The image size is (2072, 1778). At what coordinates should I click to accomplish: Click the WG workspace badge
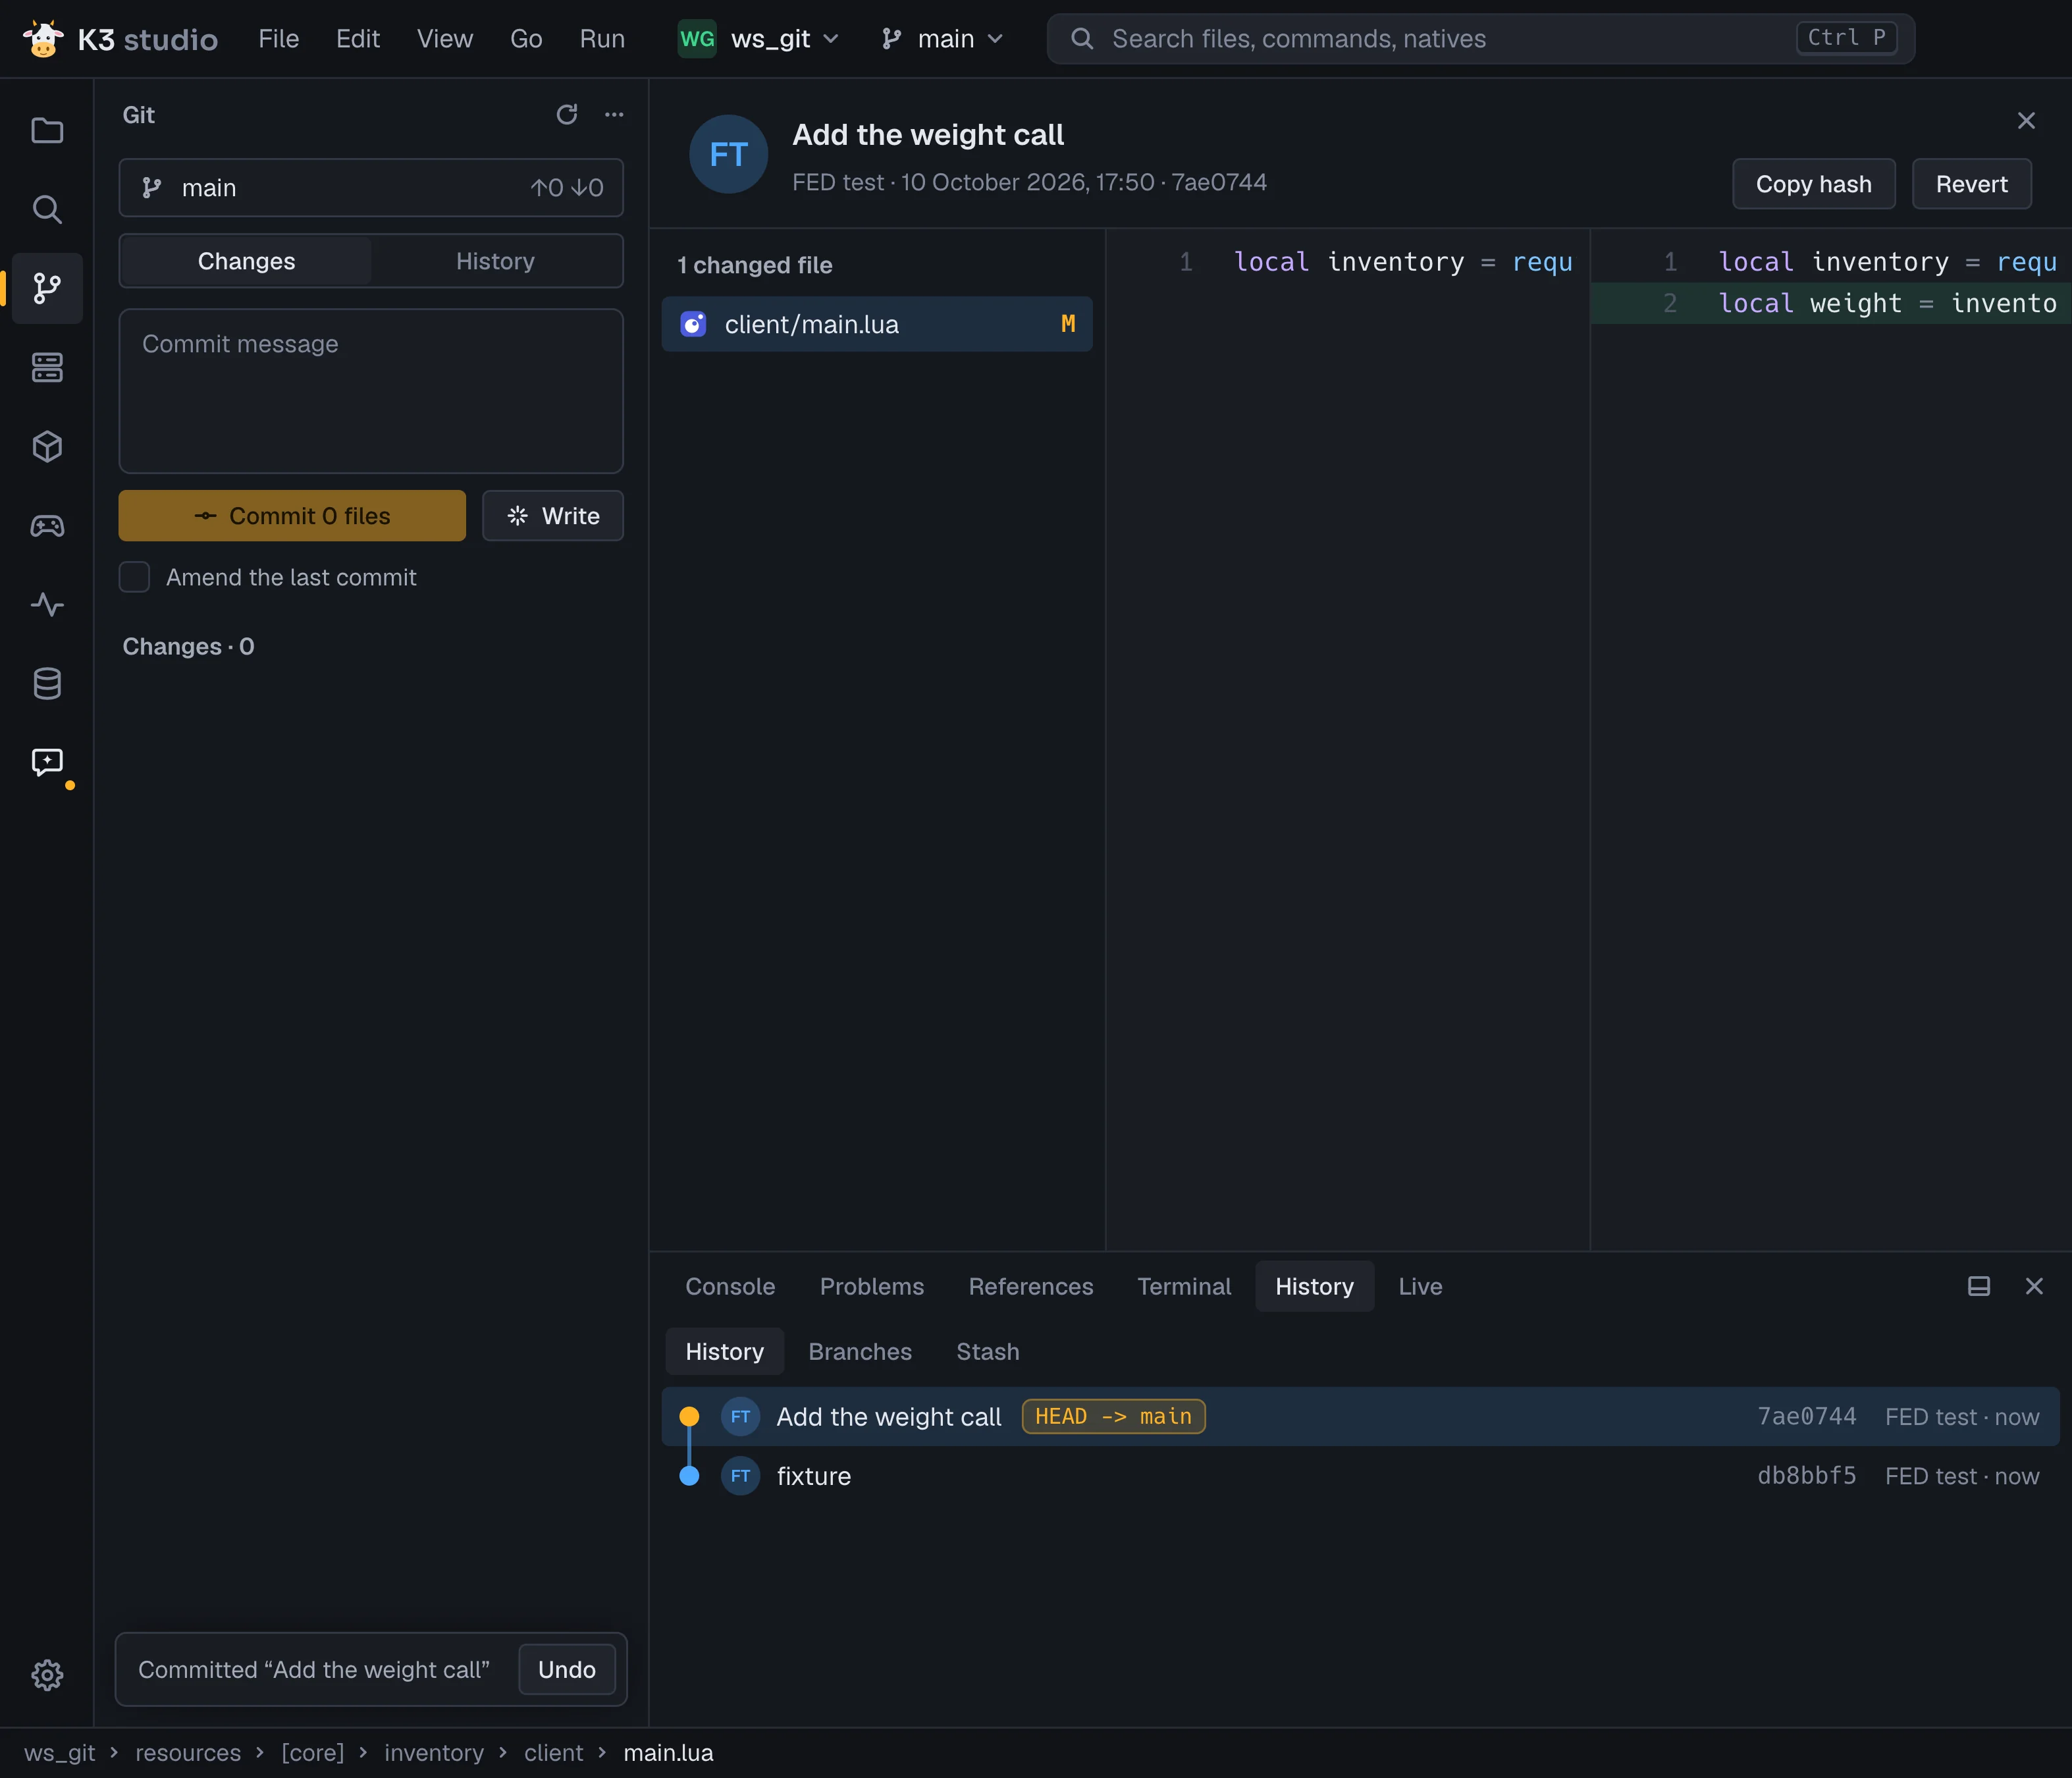click(x=697, y=39)
